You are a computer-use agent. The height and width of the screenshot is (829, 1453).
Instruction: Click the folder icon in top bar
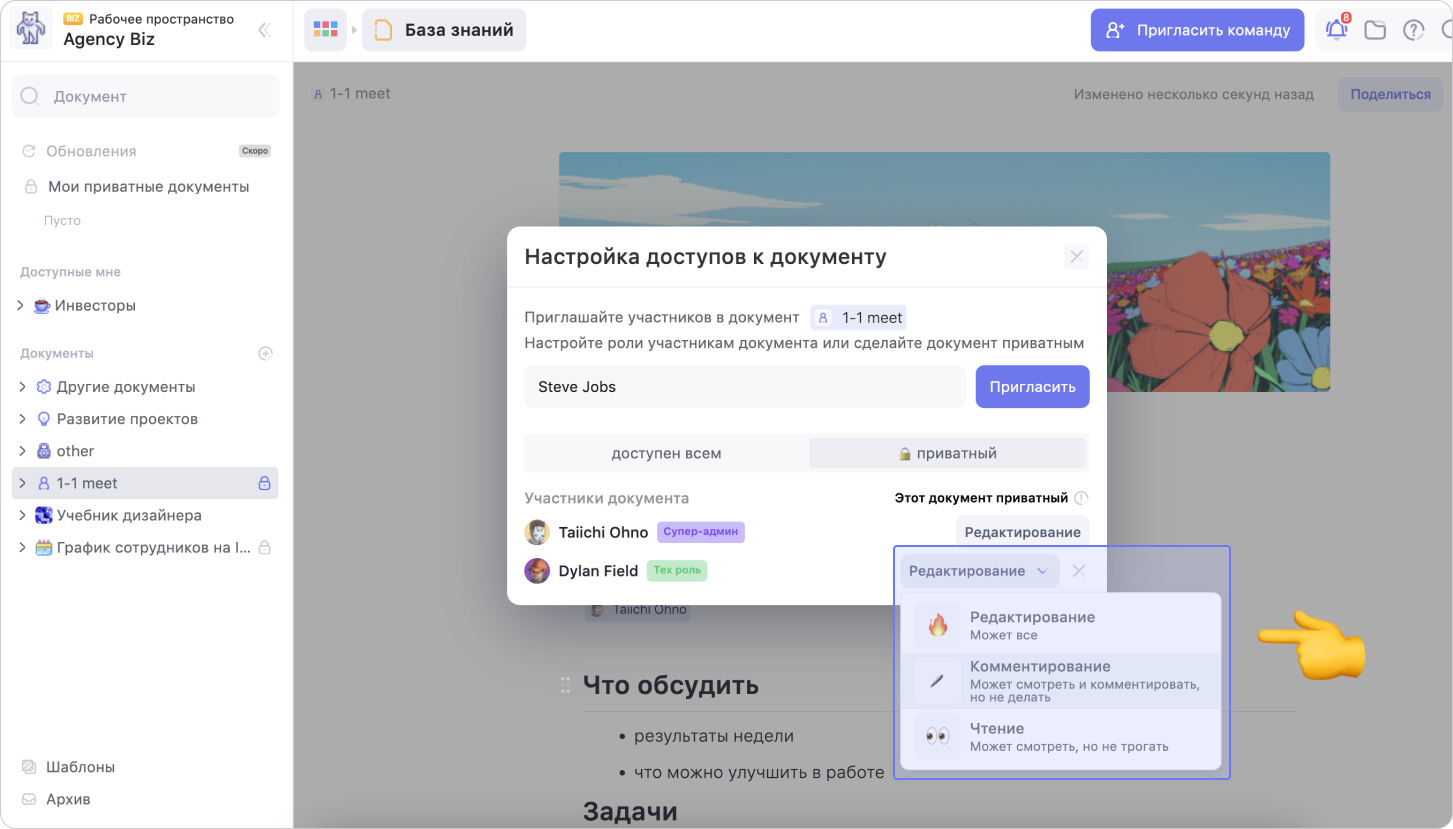pyautogui.click(x=1375, y=30)
